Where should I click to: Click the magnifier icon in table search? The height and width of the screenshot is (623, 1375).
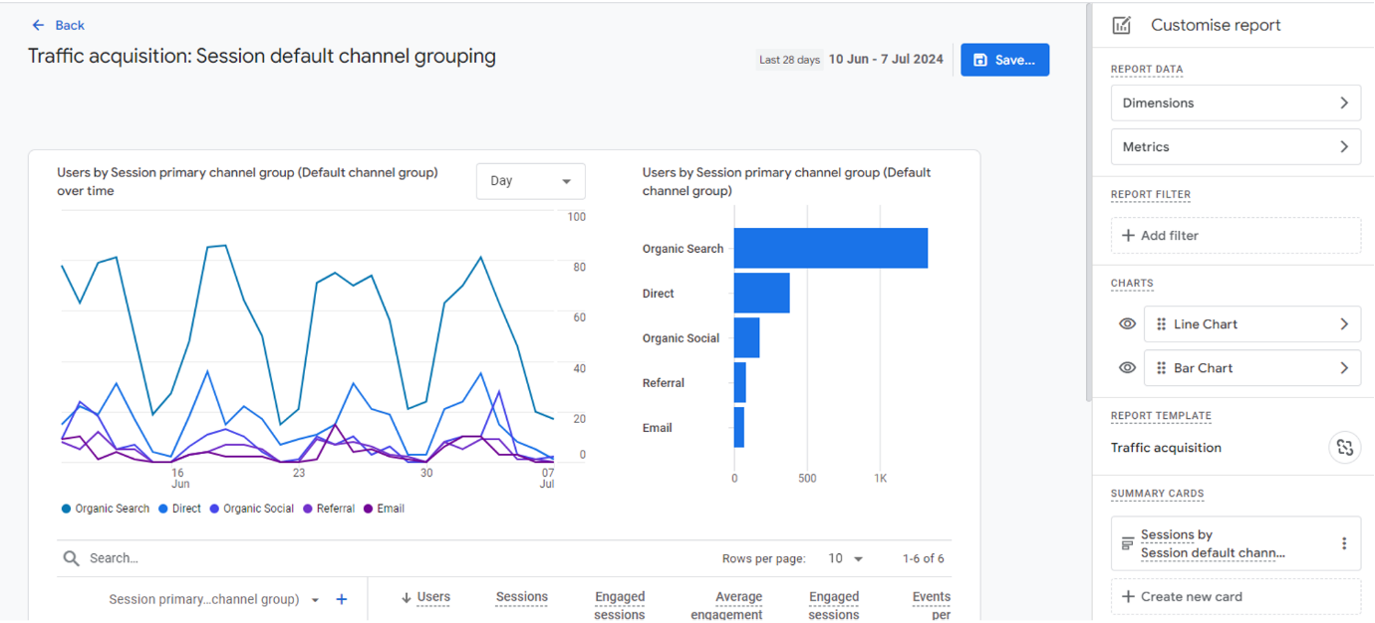point(71,558)
